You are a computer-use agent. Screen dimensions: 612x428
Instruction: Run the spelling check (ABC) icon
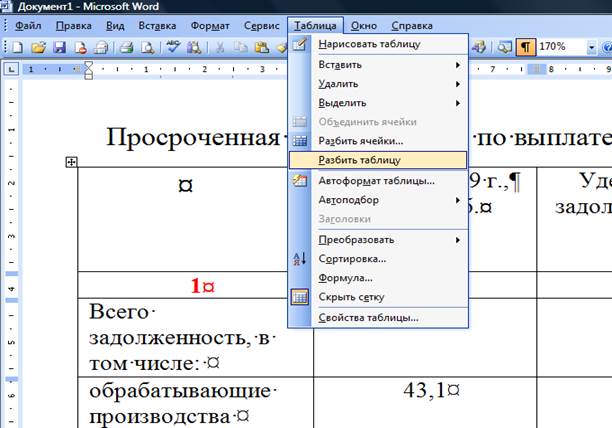point(172,47)
